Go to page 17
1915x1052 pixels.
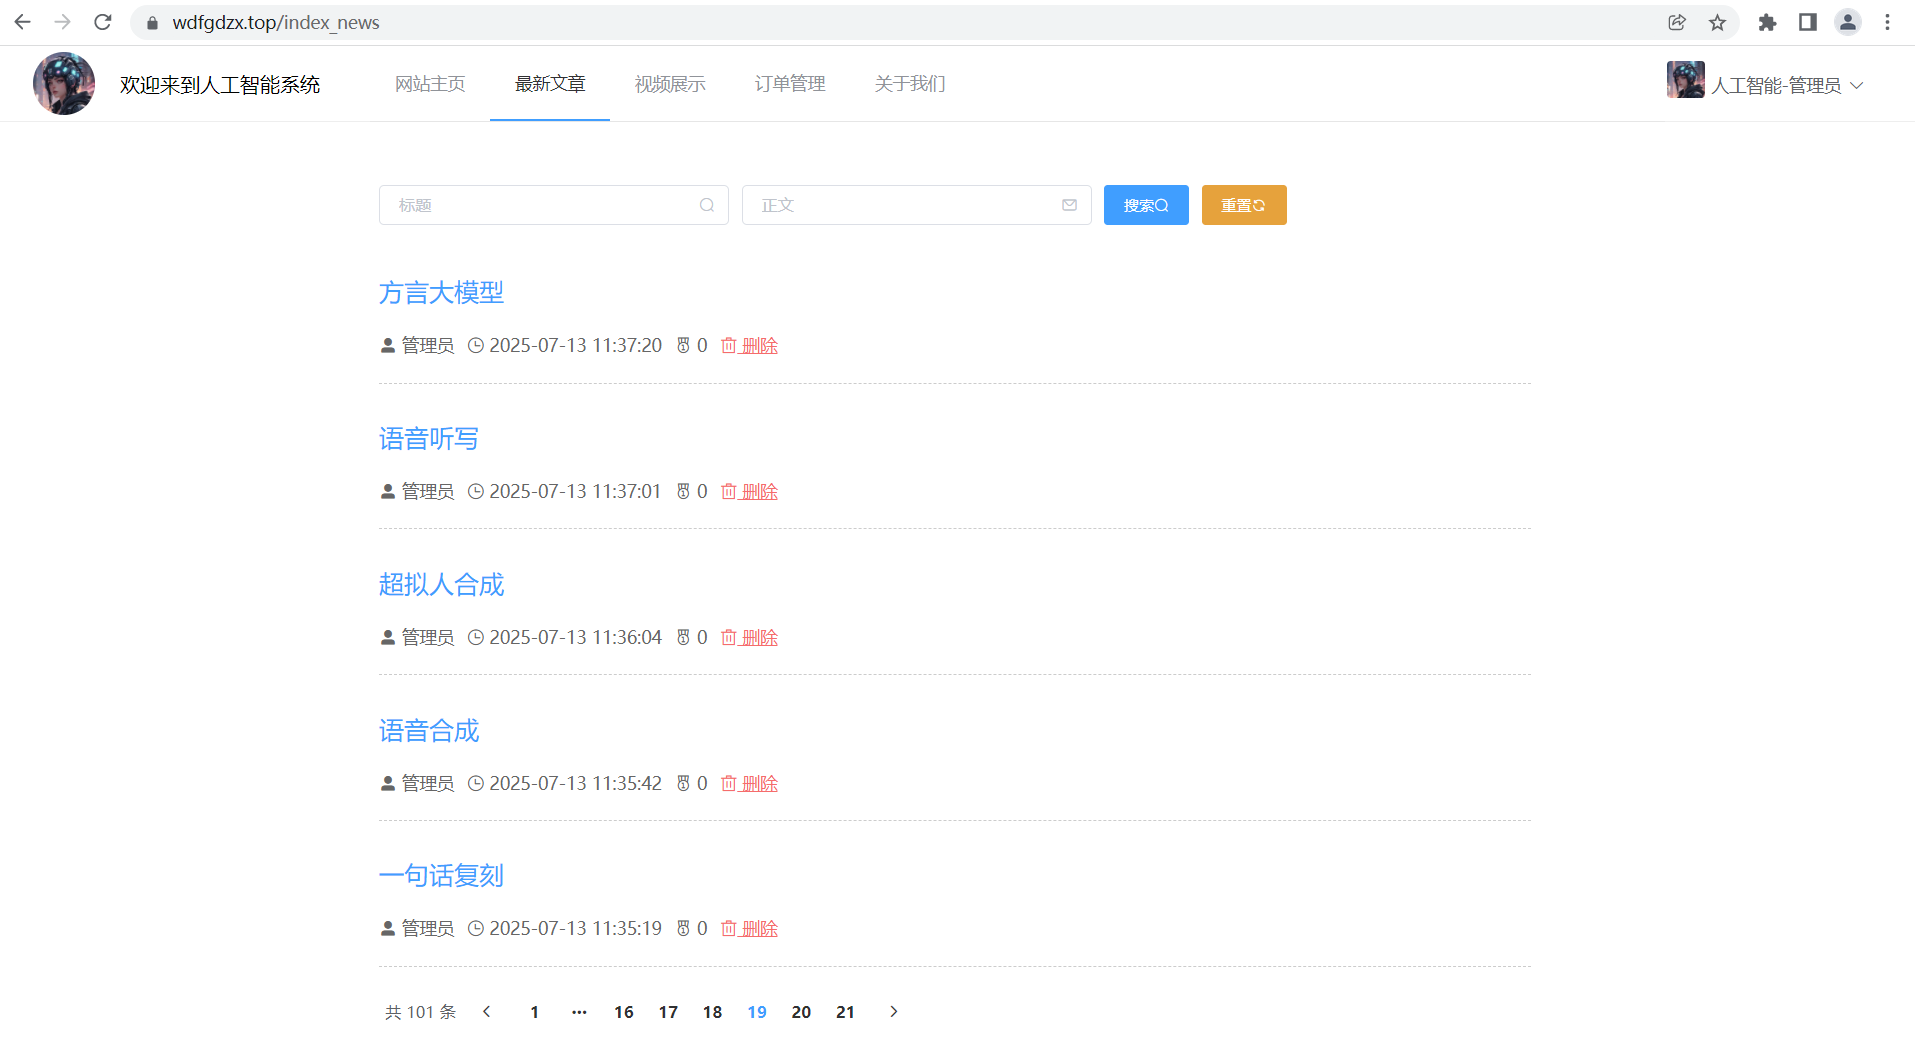point(668,1012)
